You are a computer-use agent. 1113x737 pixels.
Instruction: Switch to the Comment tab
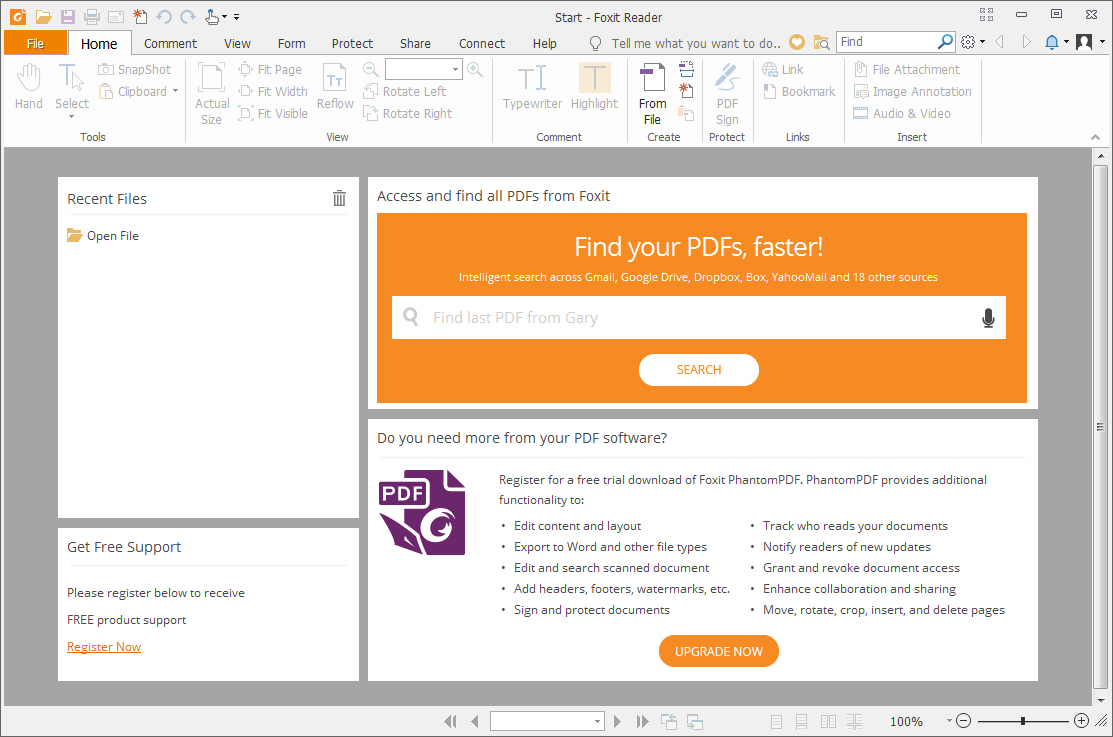click(170, 43)
